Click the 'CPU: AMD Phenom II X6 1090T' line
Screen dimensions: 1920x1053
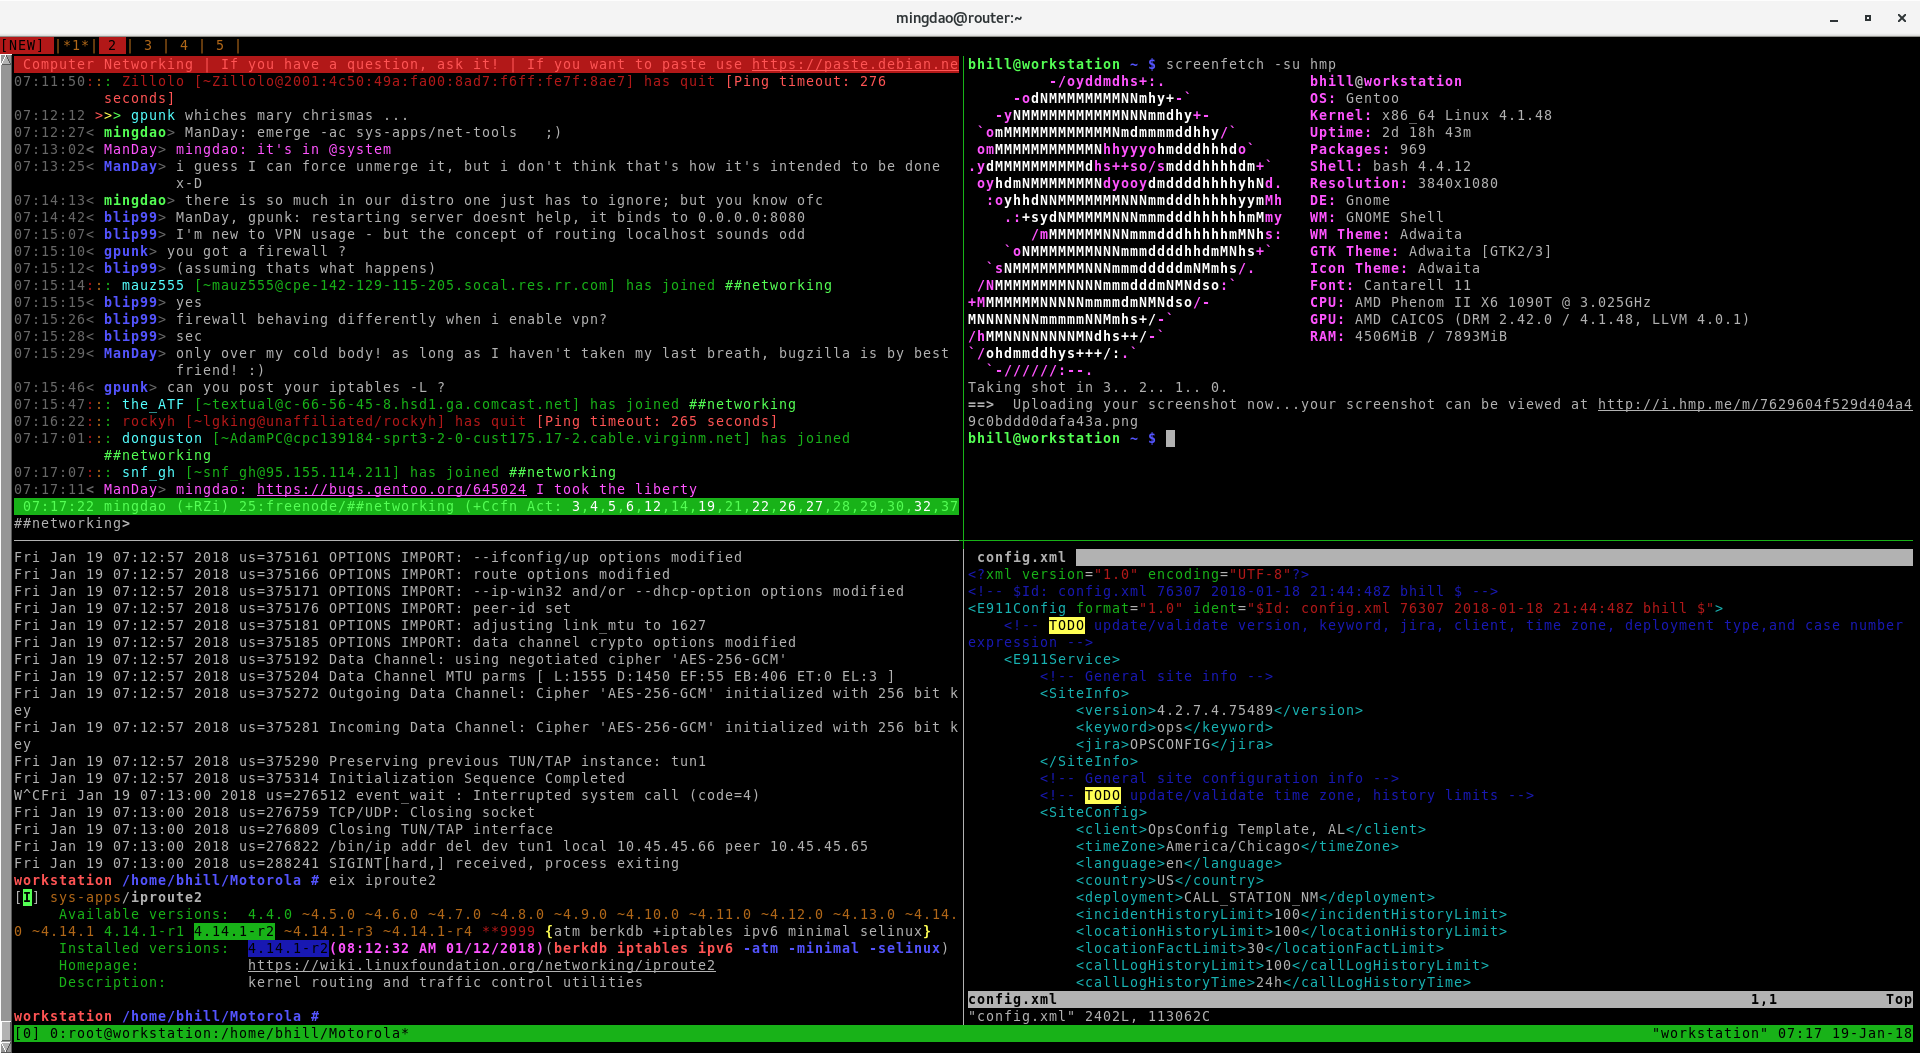[x=1481, y=302]
